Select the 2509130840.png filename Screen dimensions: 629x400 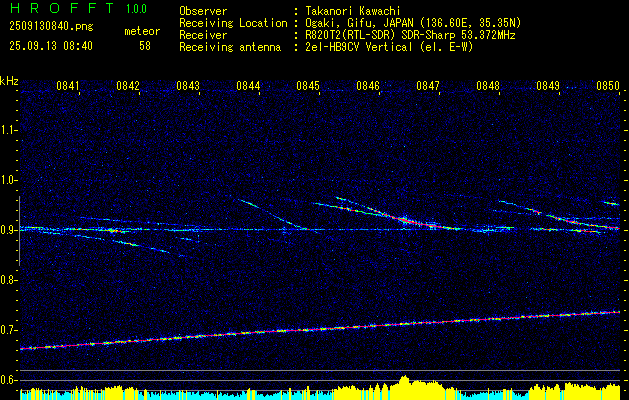click(45, 25)
